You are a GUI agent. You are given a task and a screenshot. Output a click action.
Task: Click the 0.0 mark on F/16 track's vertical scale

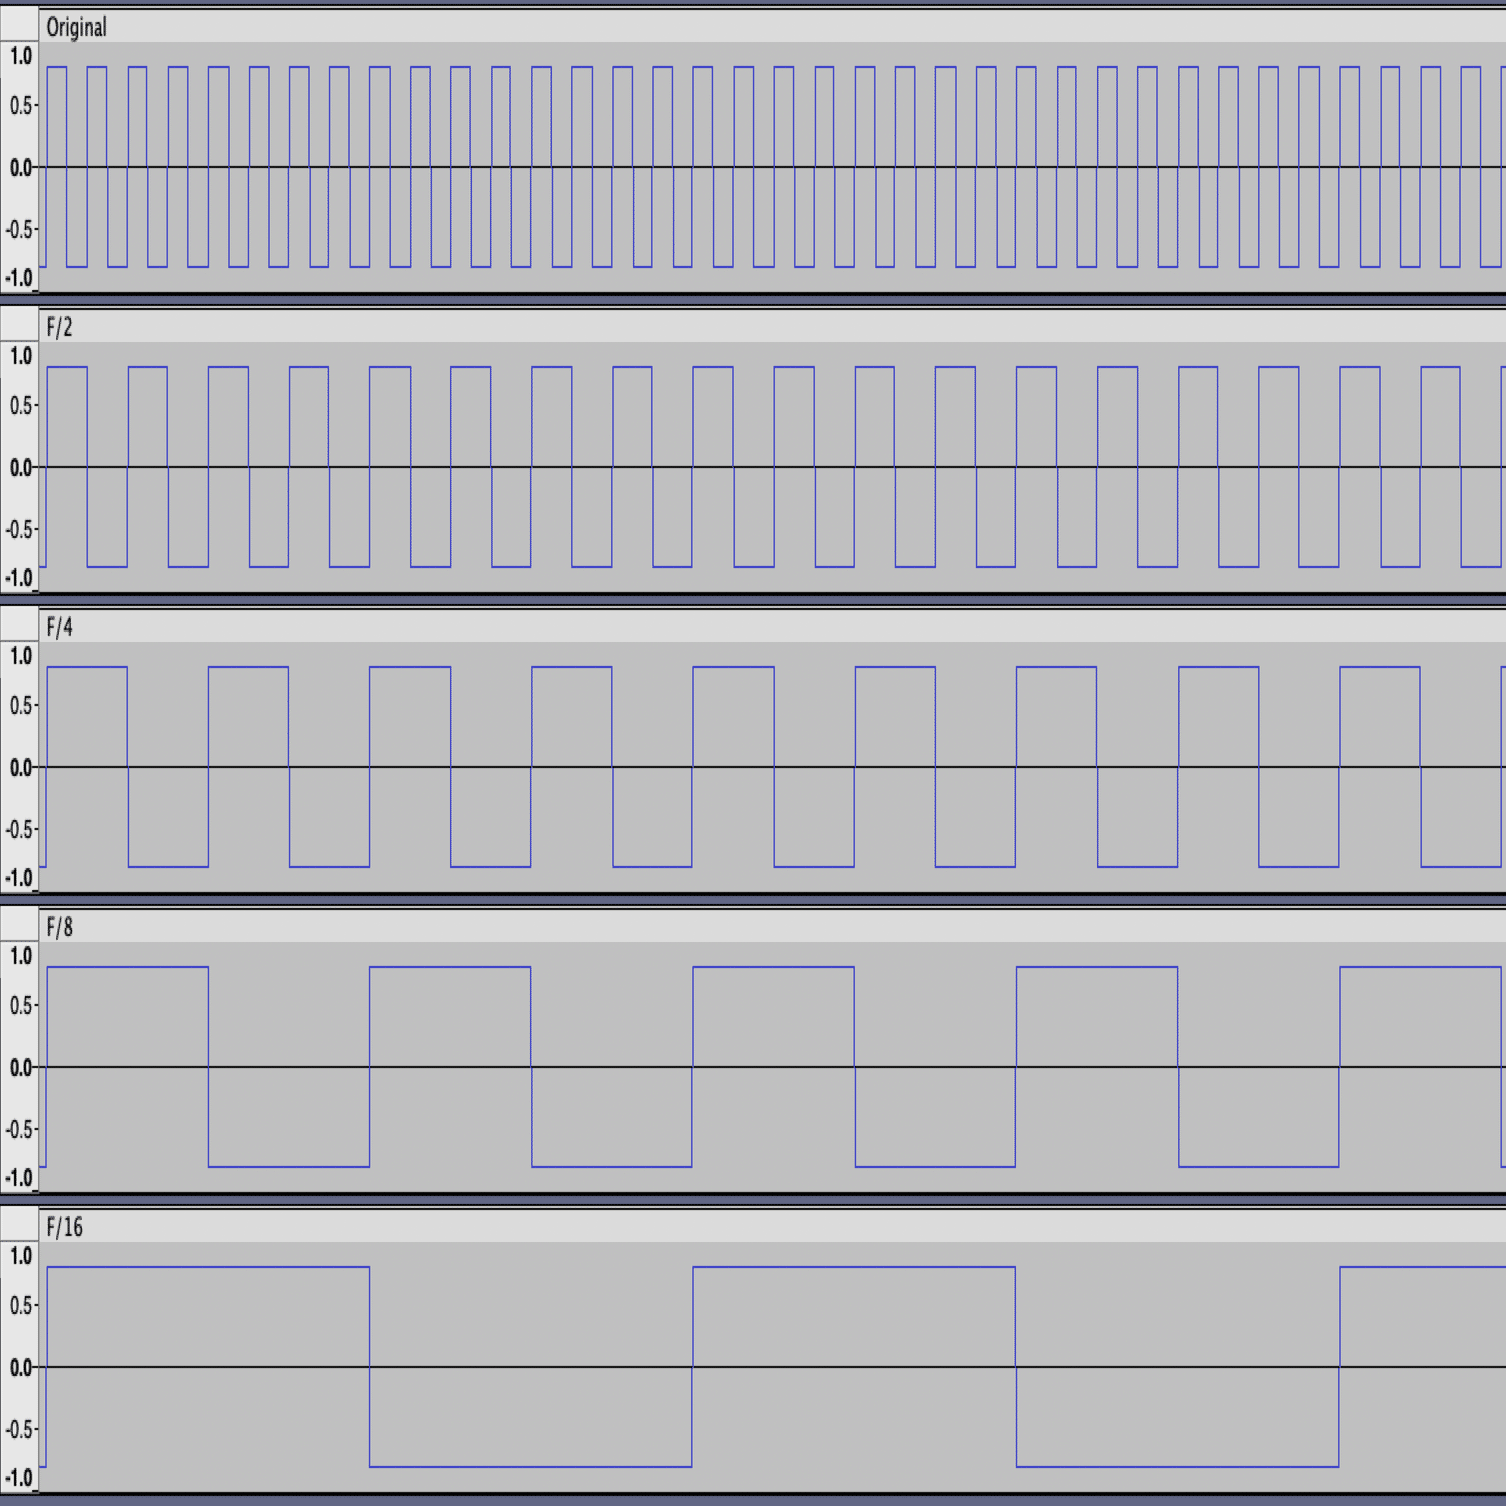click(21, 1368)
